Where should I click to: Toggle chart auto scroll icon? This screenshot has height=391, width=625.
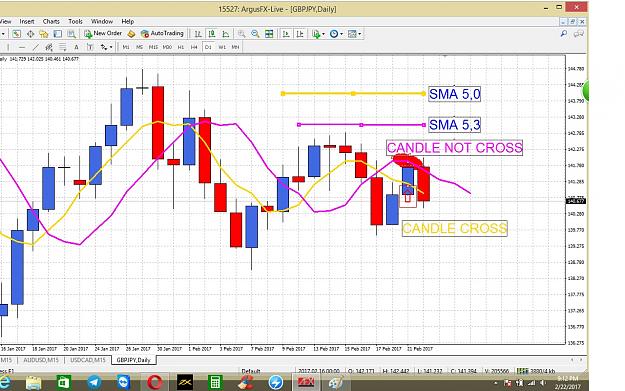[286, 34]
